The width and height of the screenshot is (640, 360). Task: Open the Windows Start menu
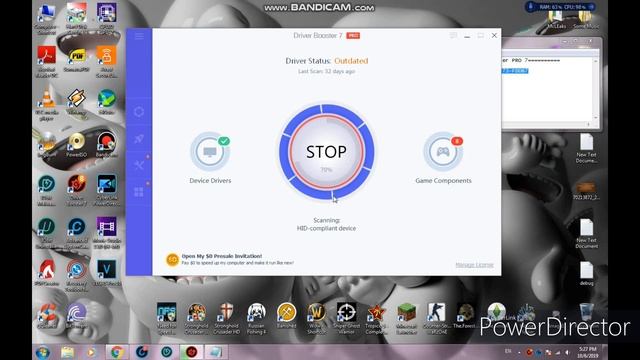43,352
